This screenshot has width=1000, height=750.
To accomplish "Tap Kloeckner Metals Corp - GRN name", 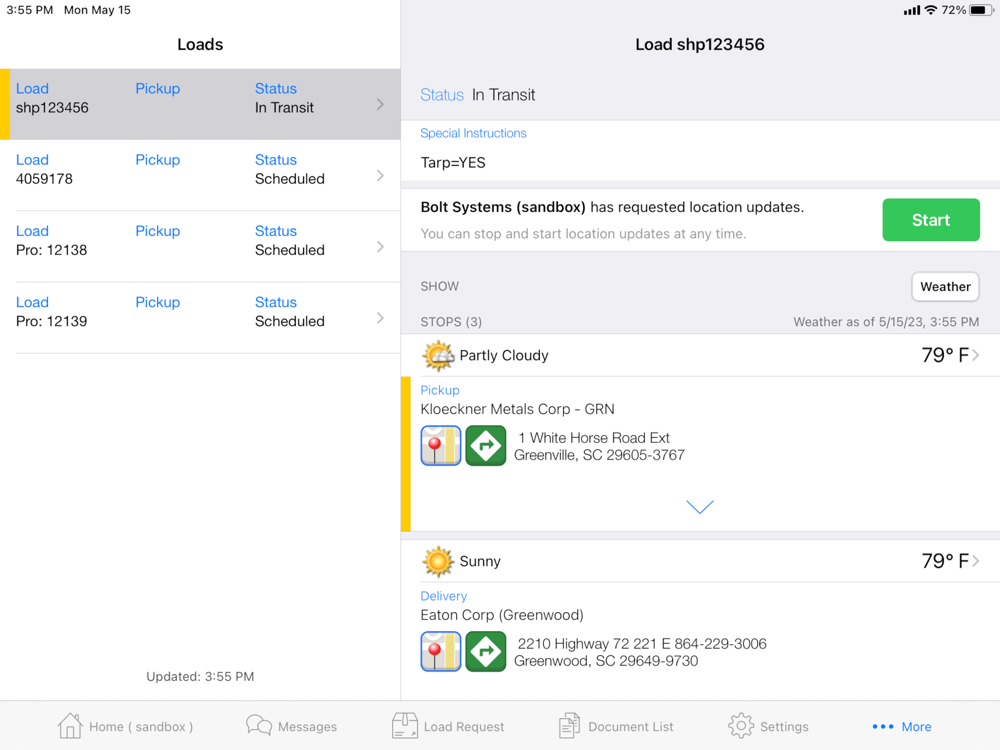I will (517, 409).
